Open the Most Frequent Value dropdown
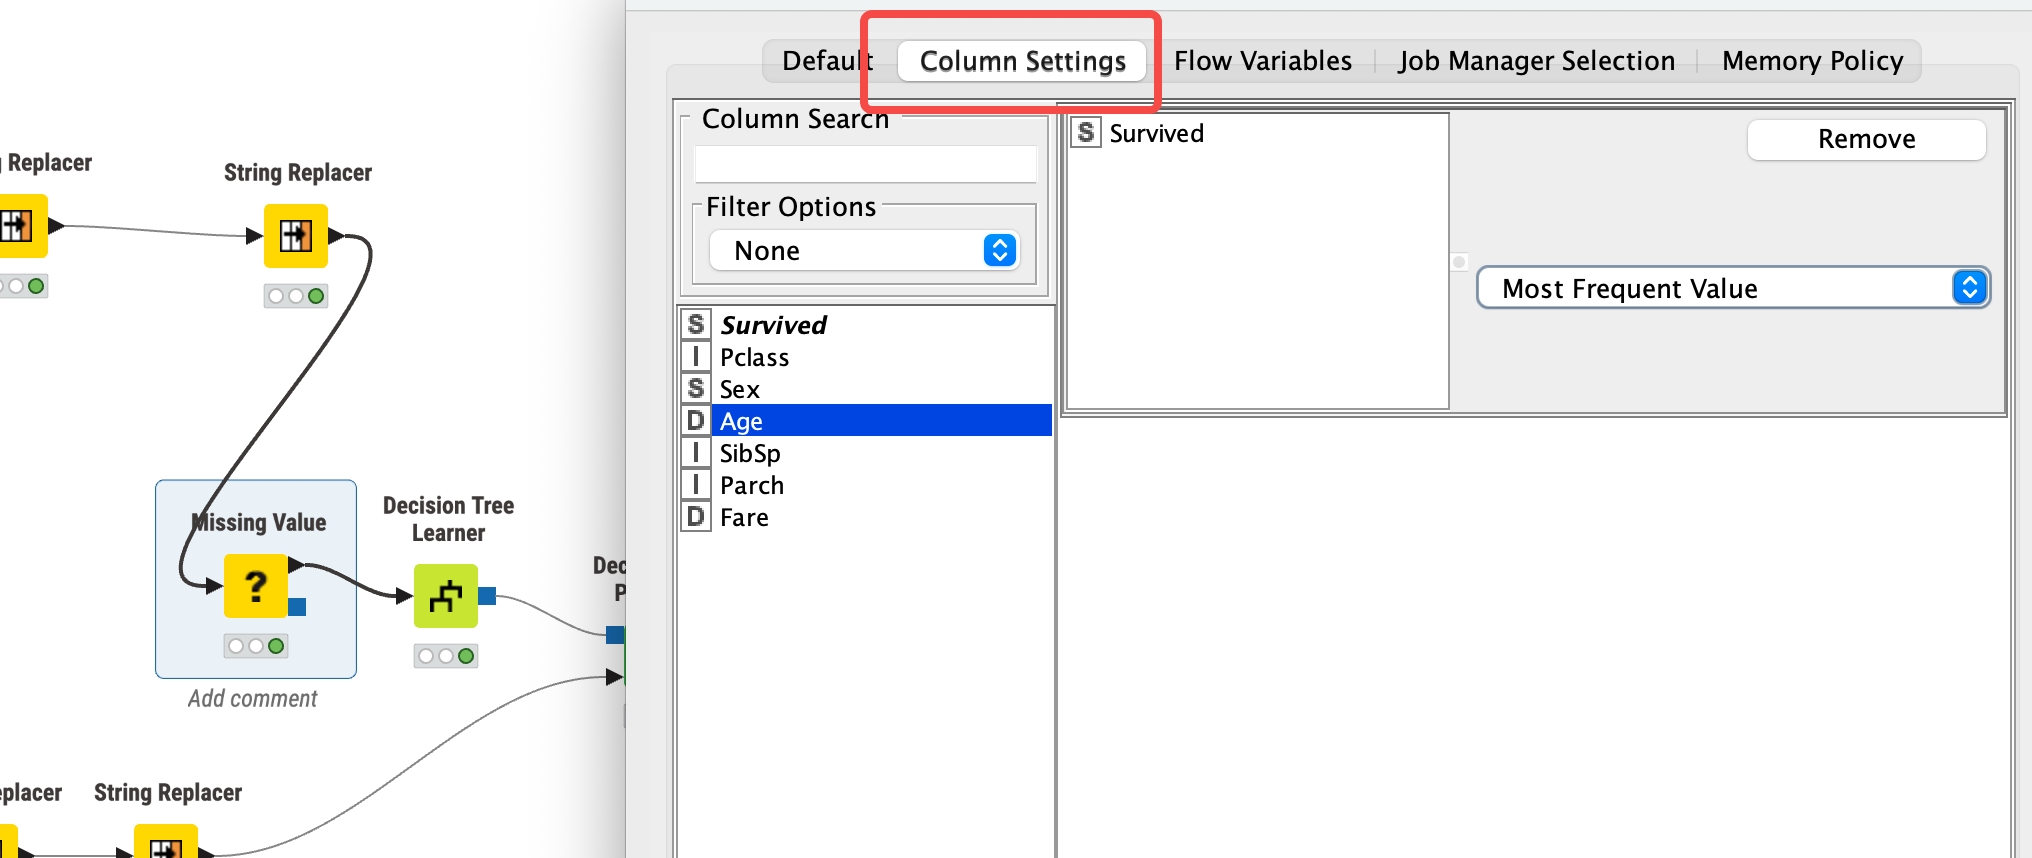2032x858 pixels. coord(1733,288)
